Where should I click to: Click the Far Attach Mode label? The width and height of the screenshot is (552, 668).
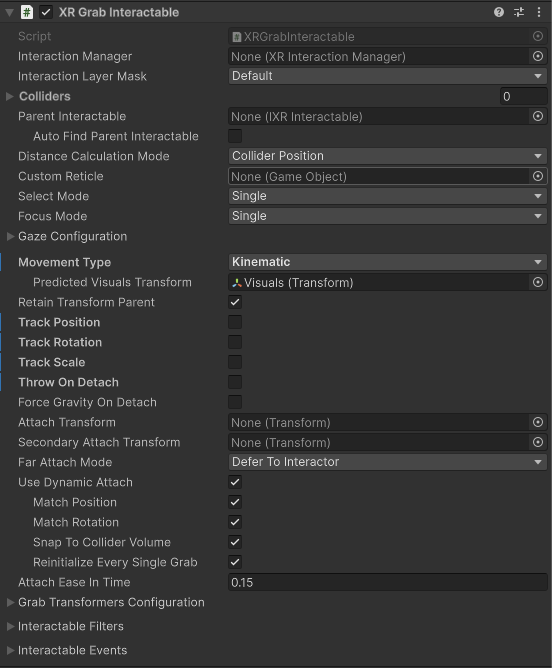(65, 462)
